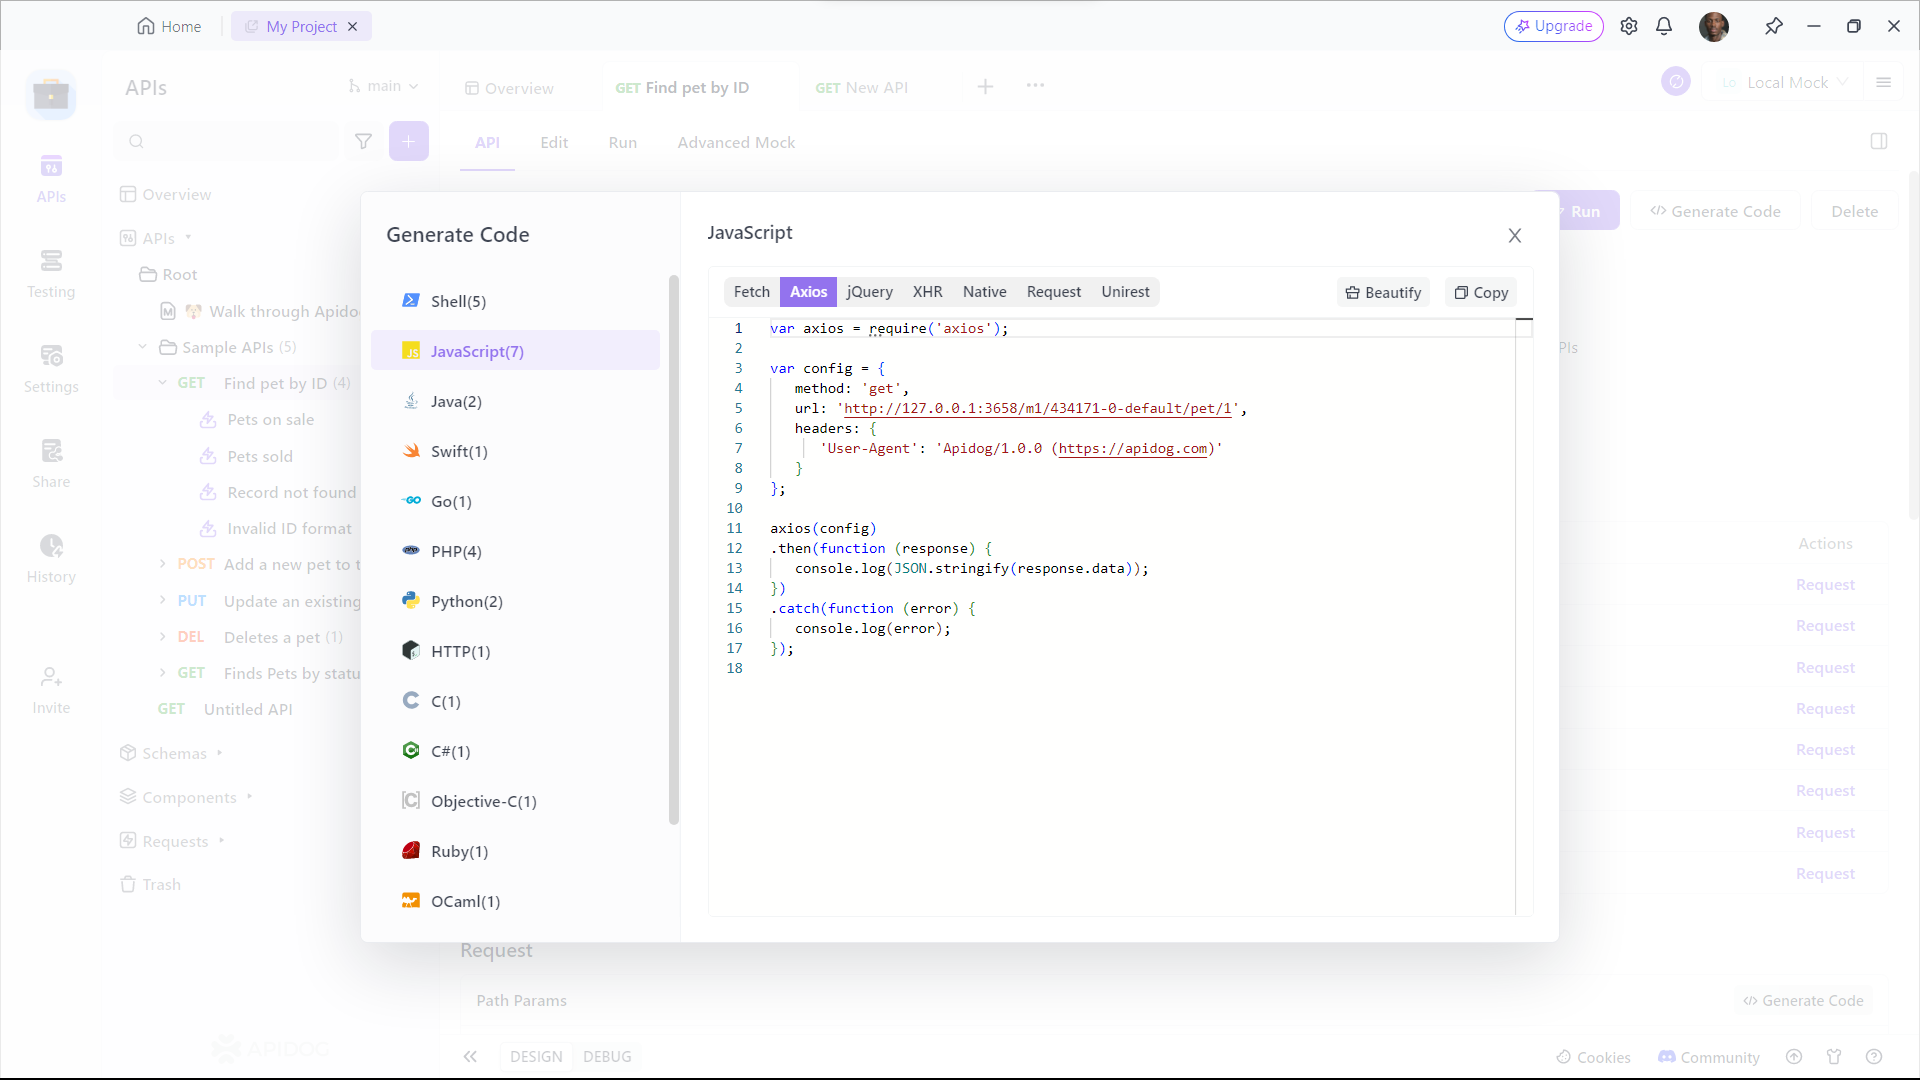Click the filter funnel icon

364,141
